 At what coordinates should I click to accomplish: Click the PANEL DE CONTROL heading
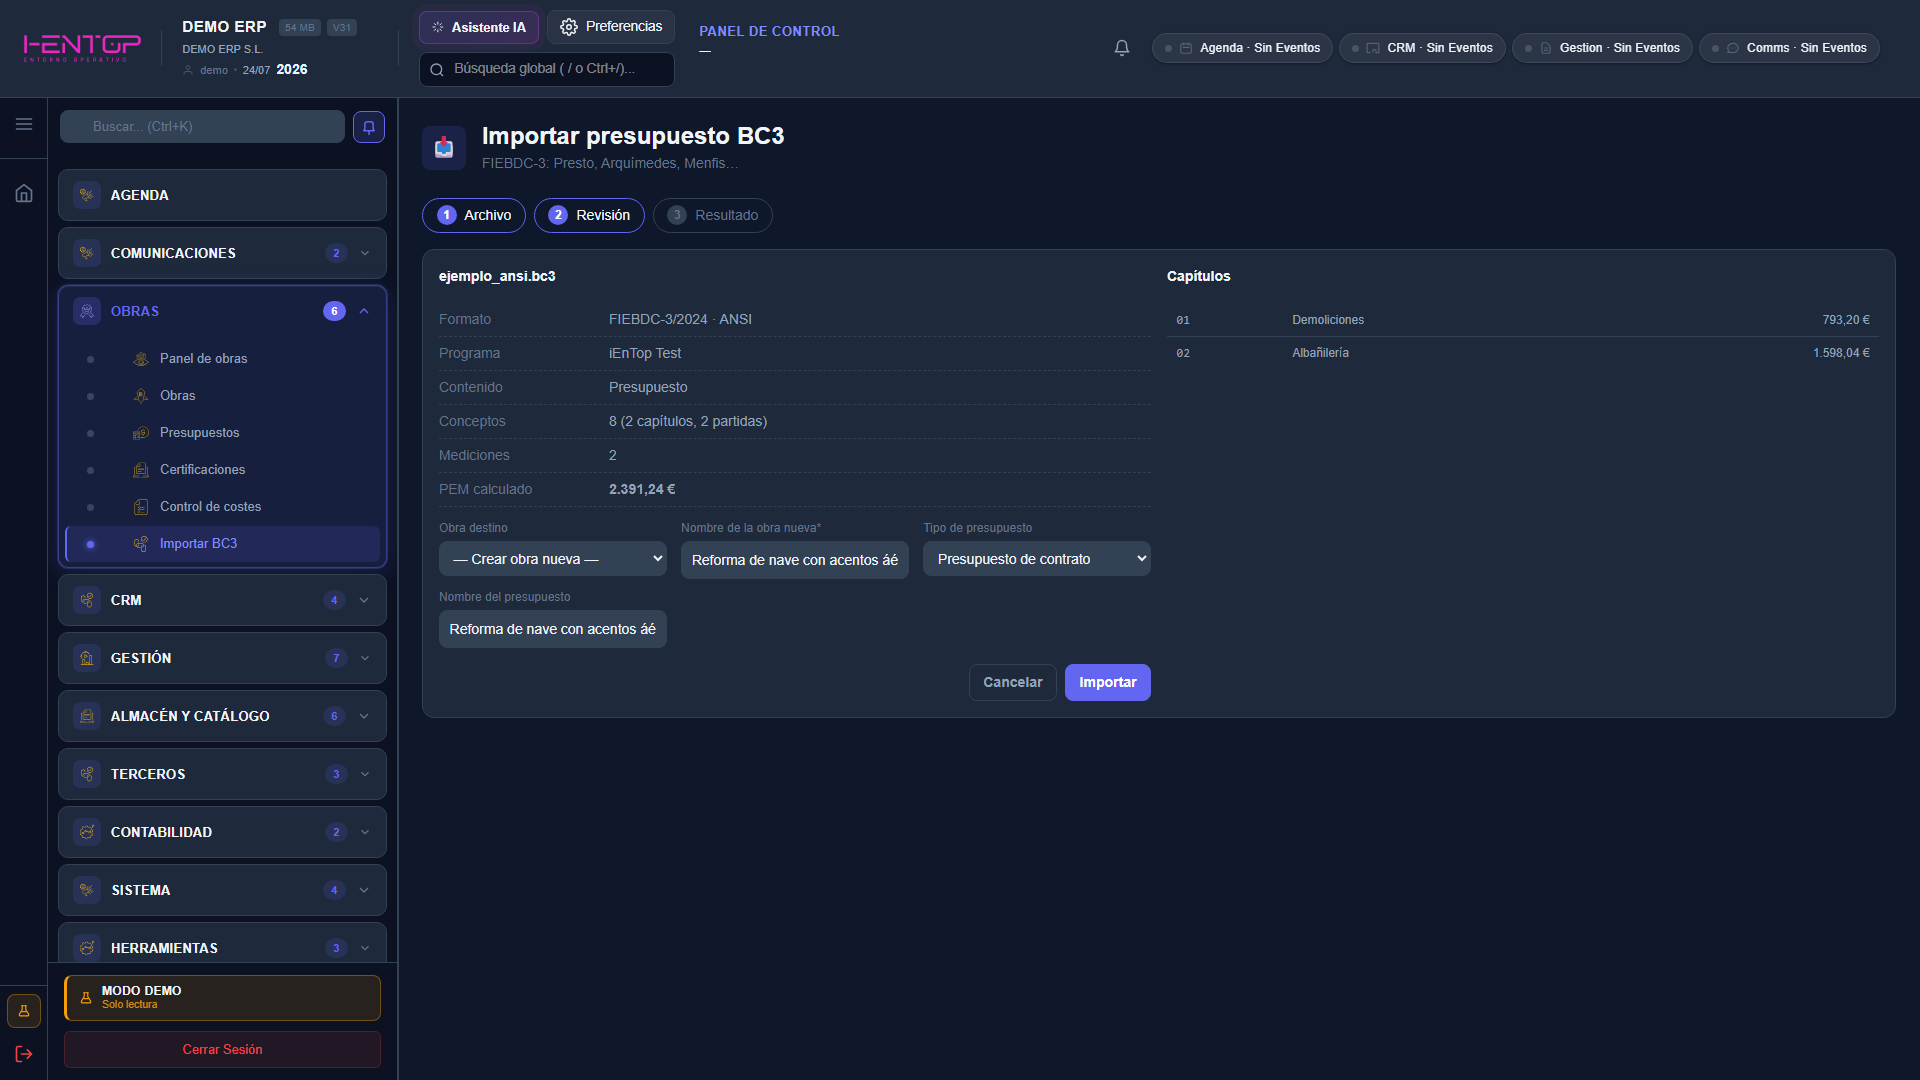coord(769,31)
